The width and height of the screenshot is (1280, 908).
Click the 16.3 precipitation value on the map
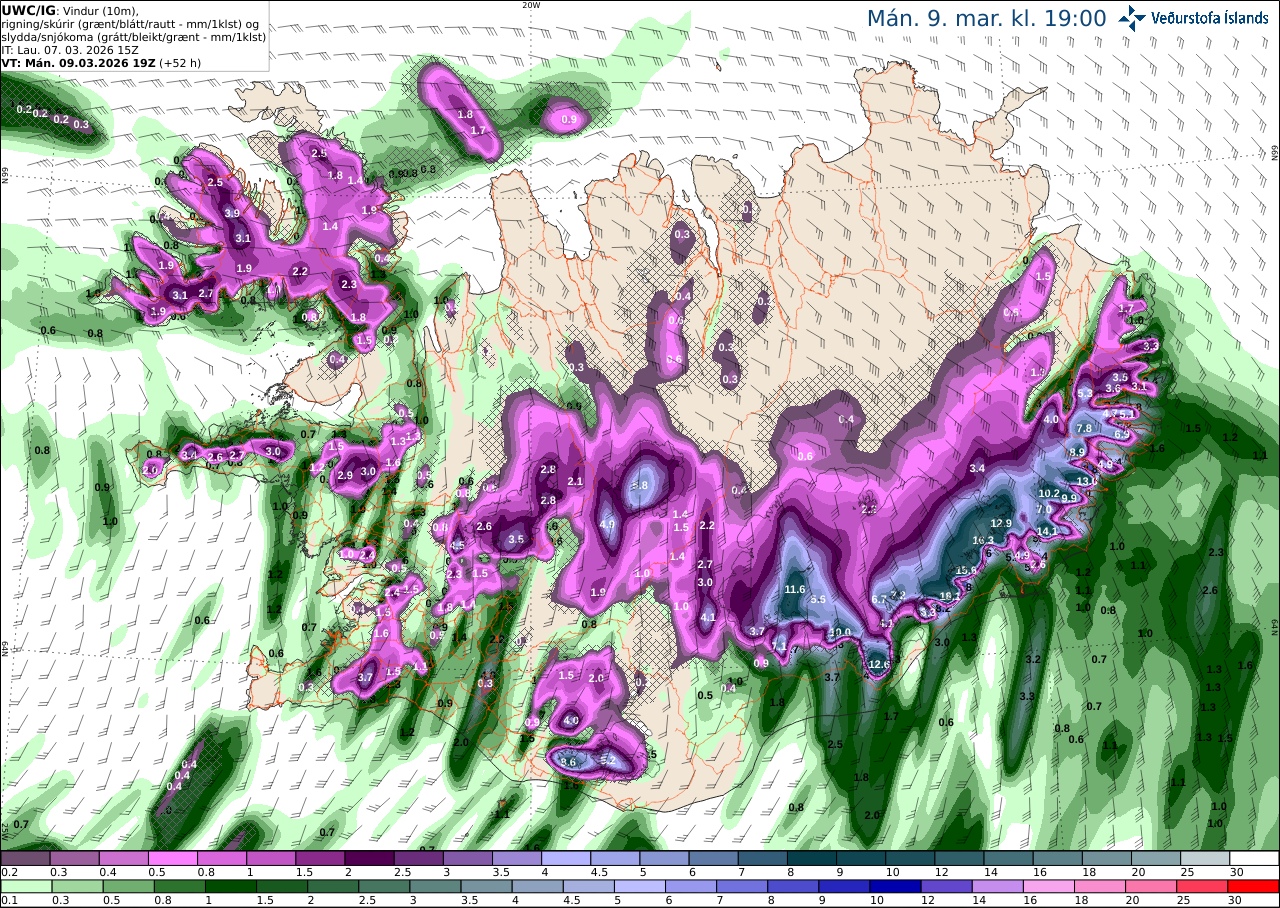click(982, 540)
